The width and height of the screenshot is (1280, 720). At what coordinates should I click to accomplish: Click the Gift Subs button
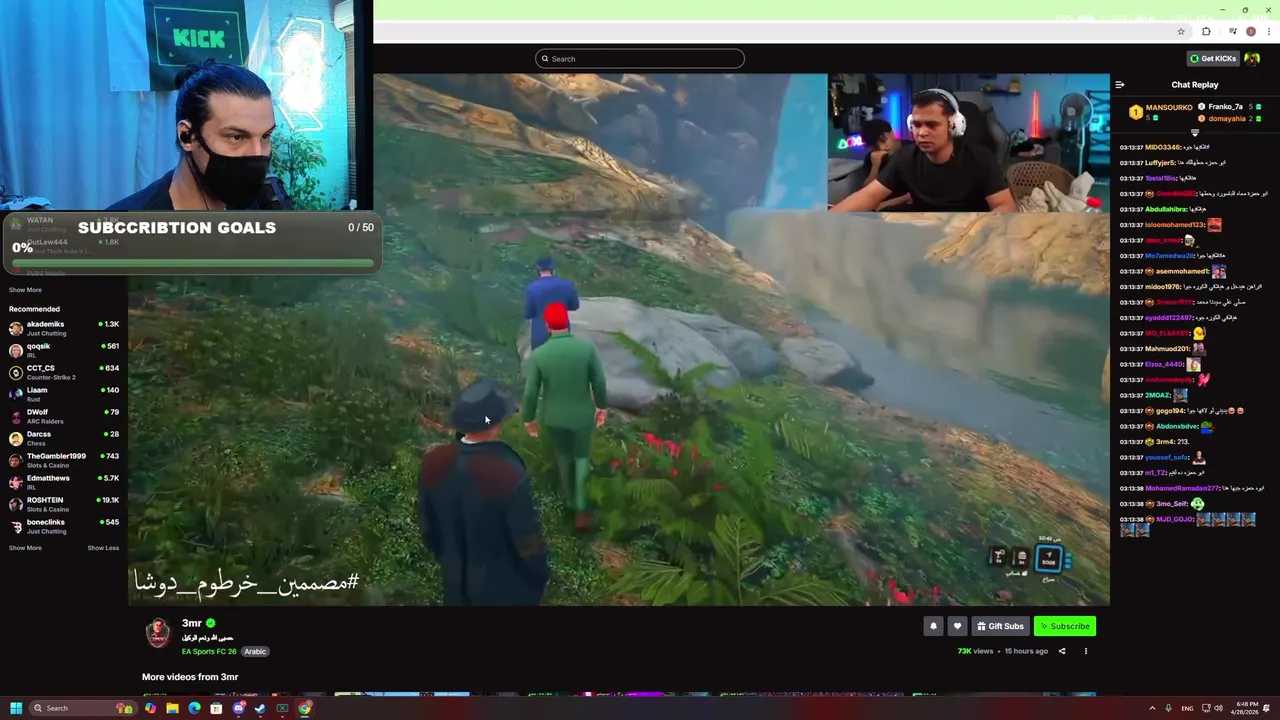coord(1000,626)
